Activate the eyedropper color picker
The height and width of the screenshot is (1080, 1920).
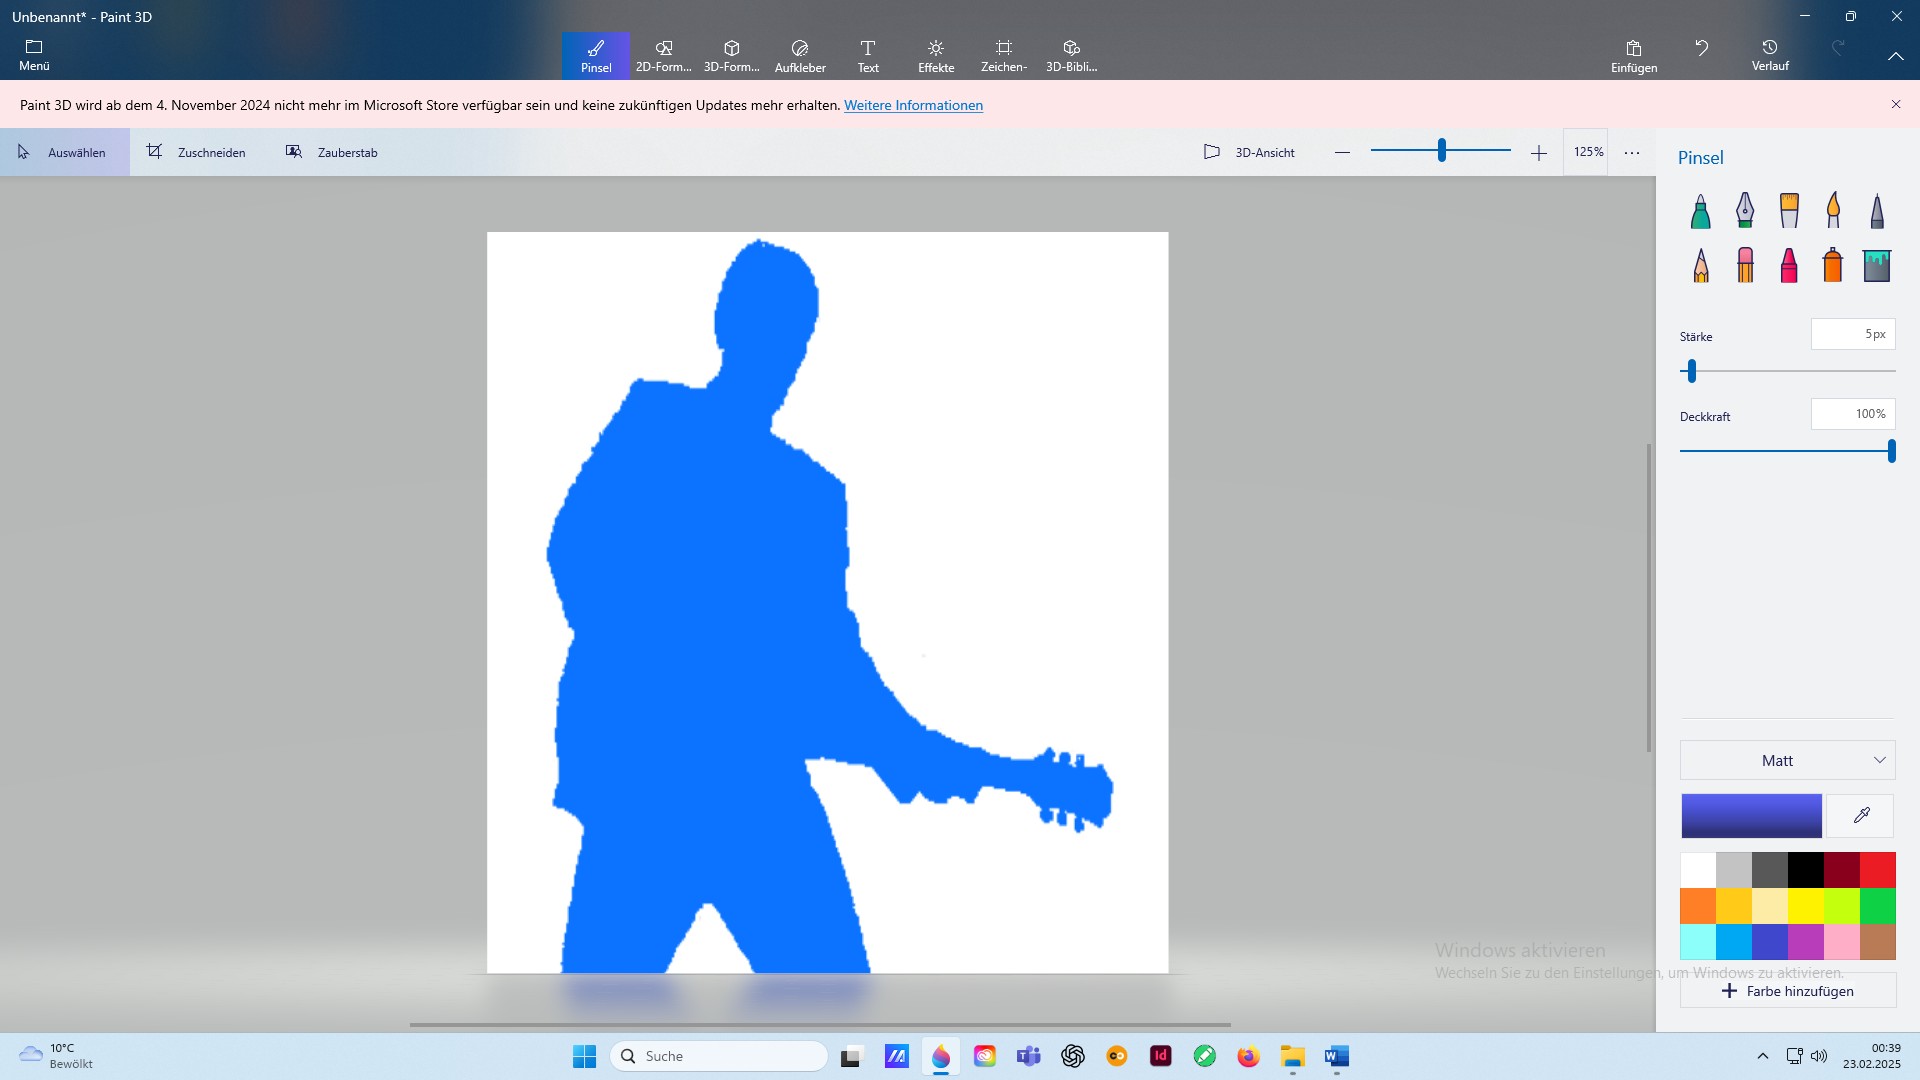tap(1861, 816)
